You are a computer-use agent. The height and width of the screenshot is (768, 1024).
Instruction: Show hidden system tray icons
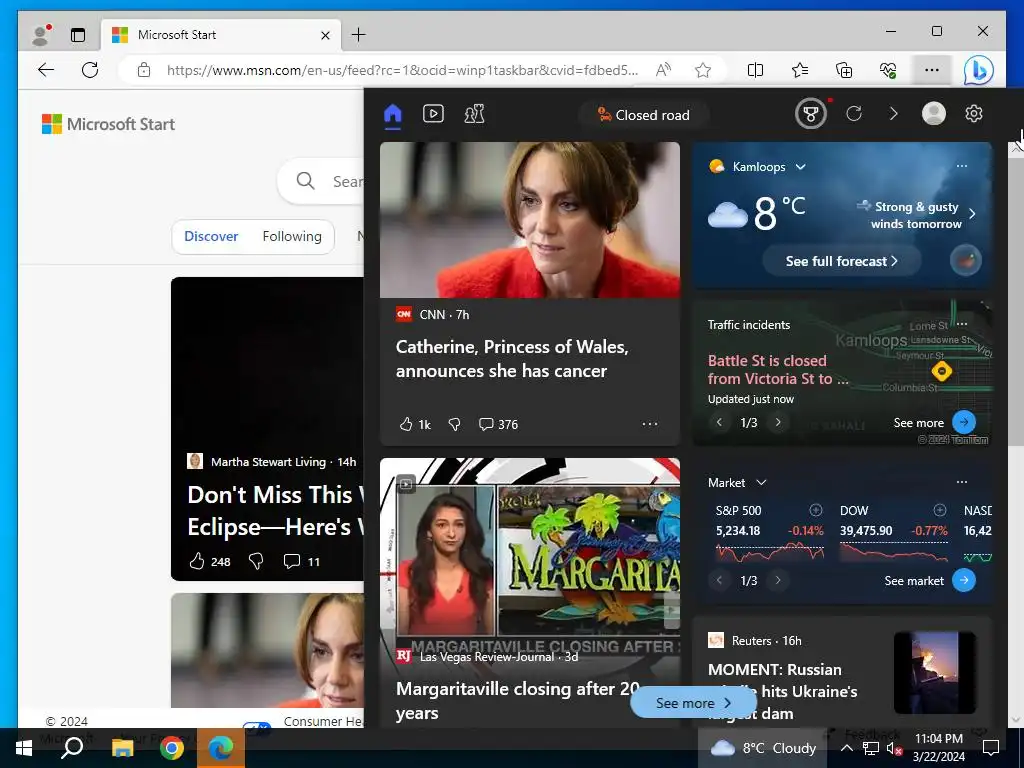[846, 748]
